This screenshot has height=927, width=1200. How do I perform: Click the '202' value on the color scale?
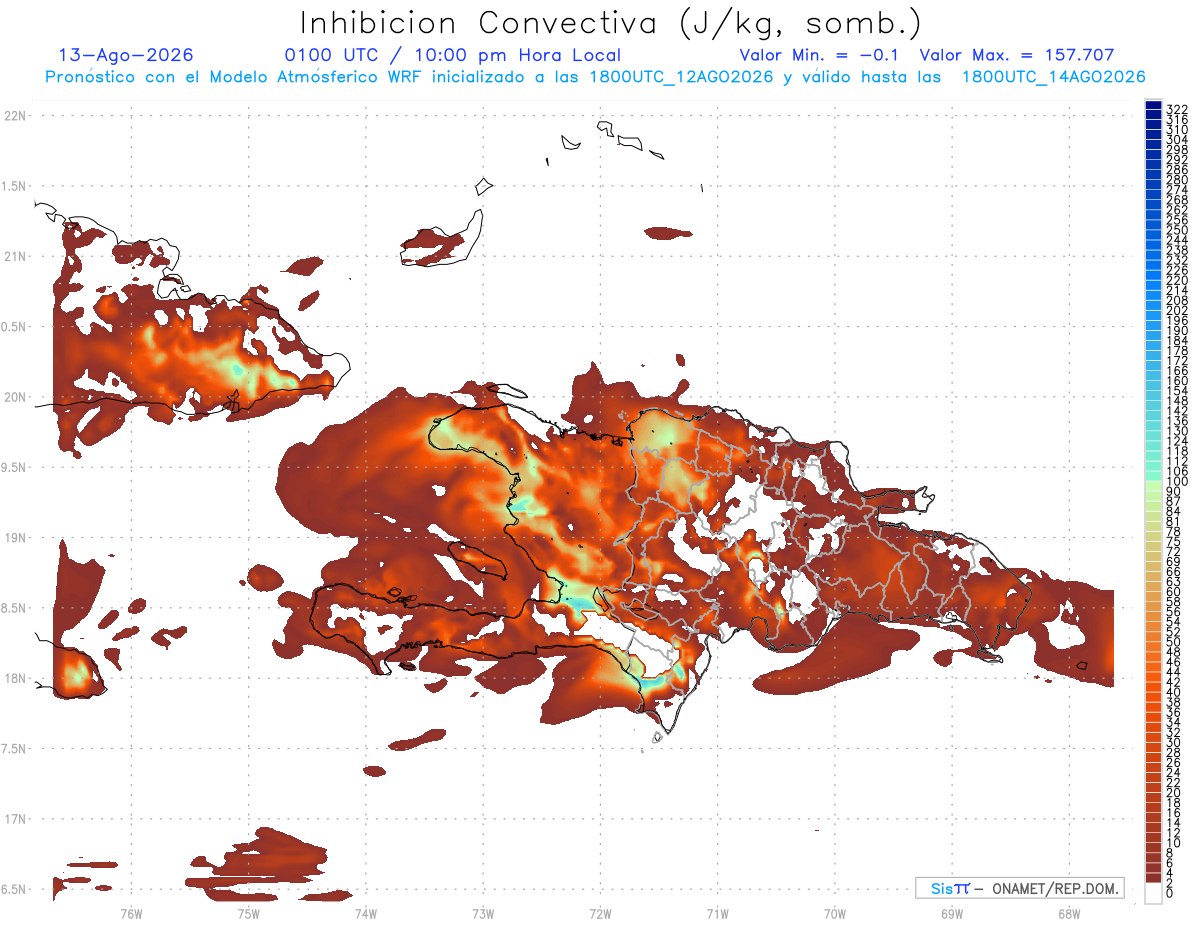(x=1177, y=310)
